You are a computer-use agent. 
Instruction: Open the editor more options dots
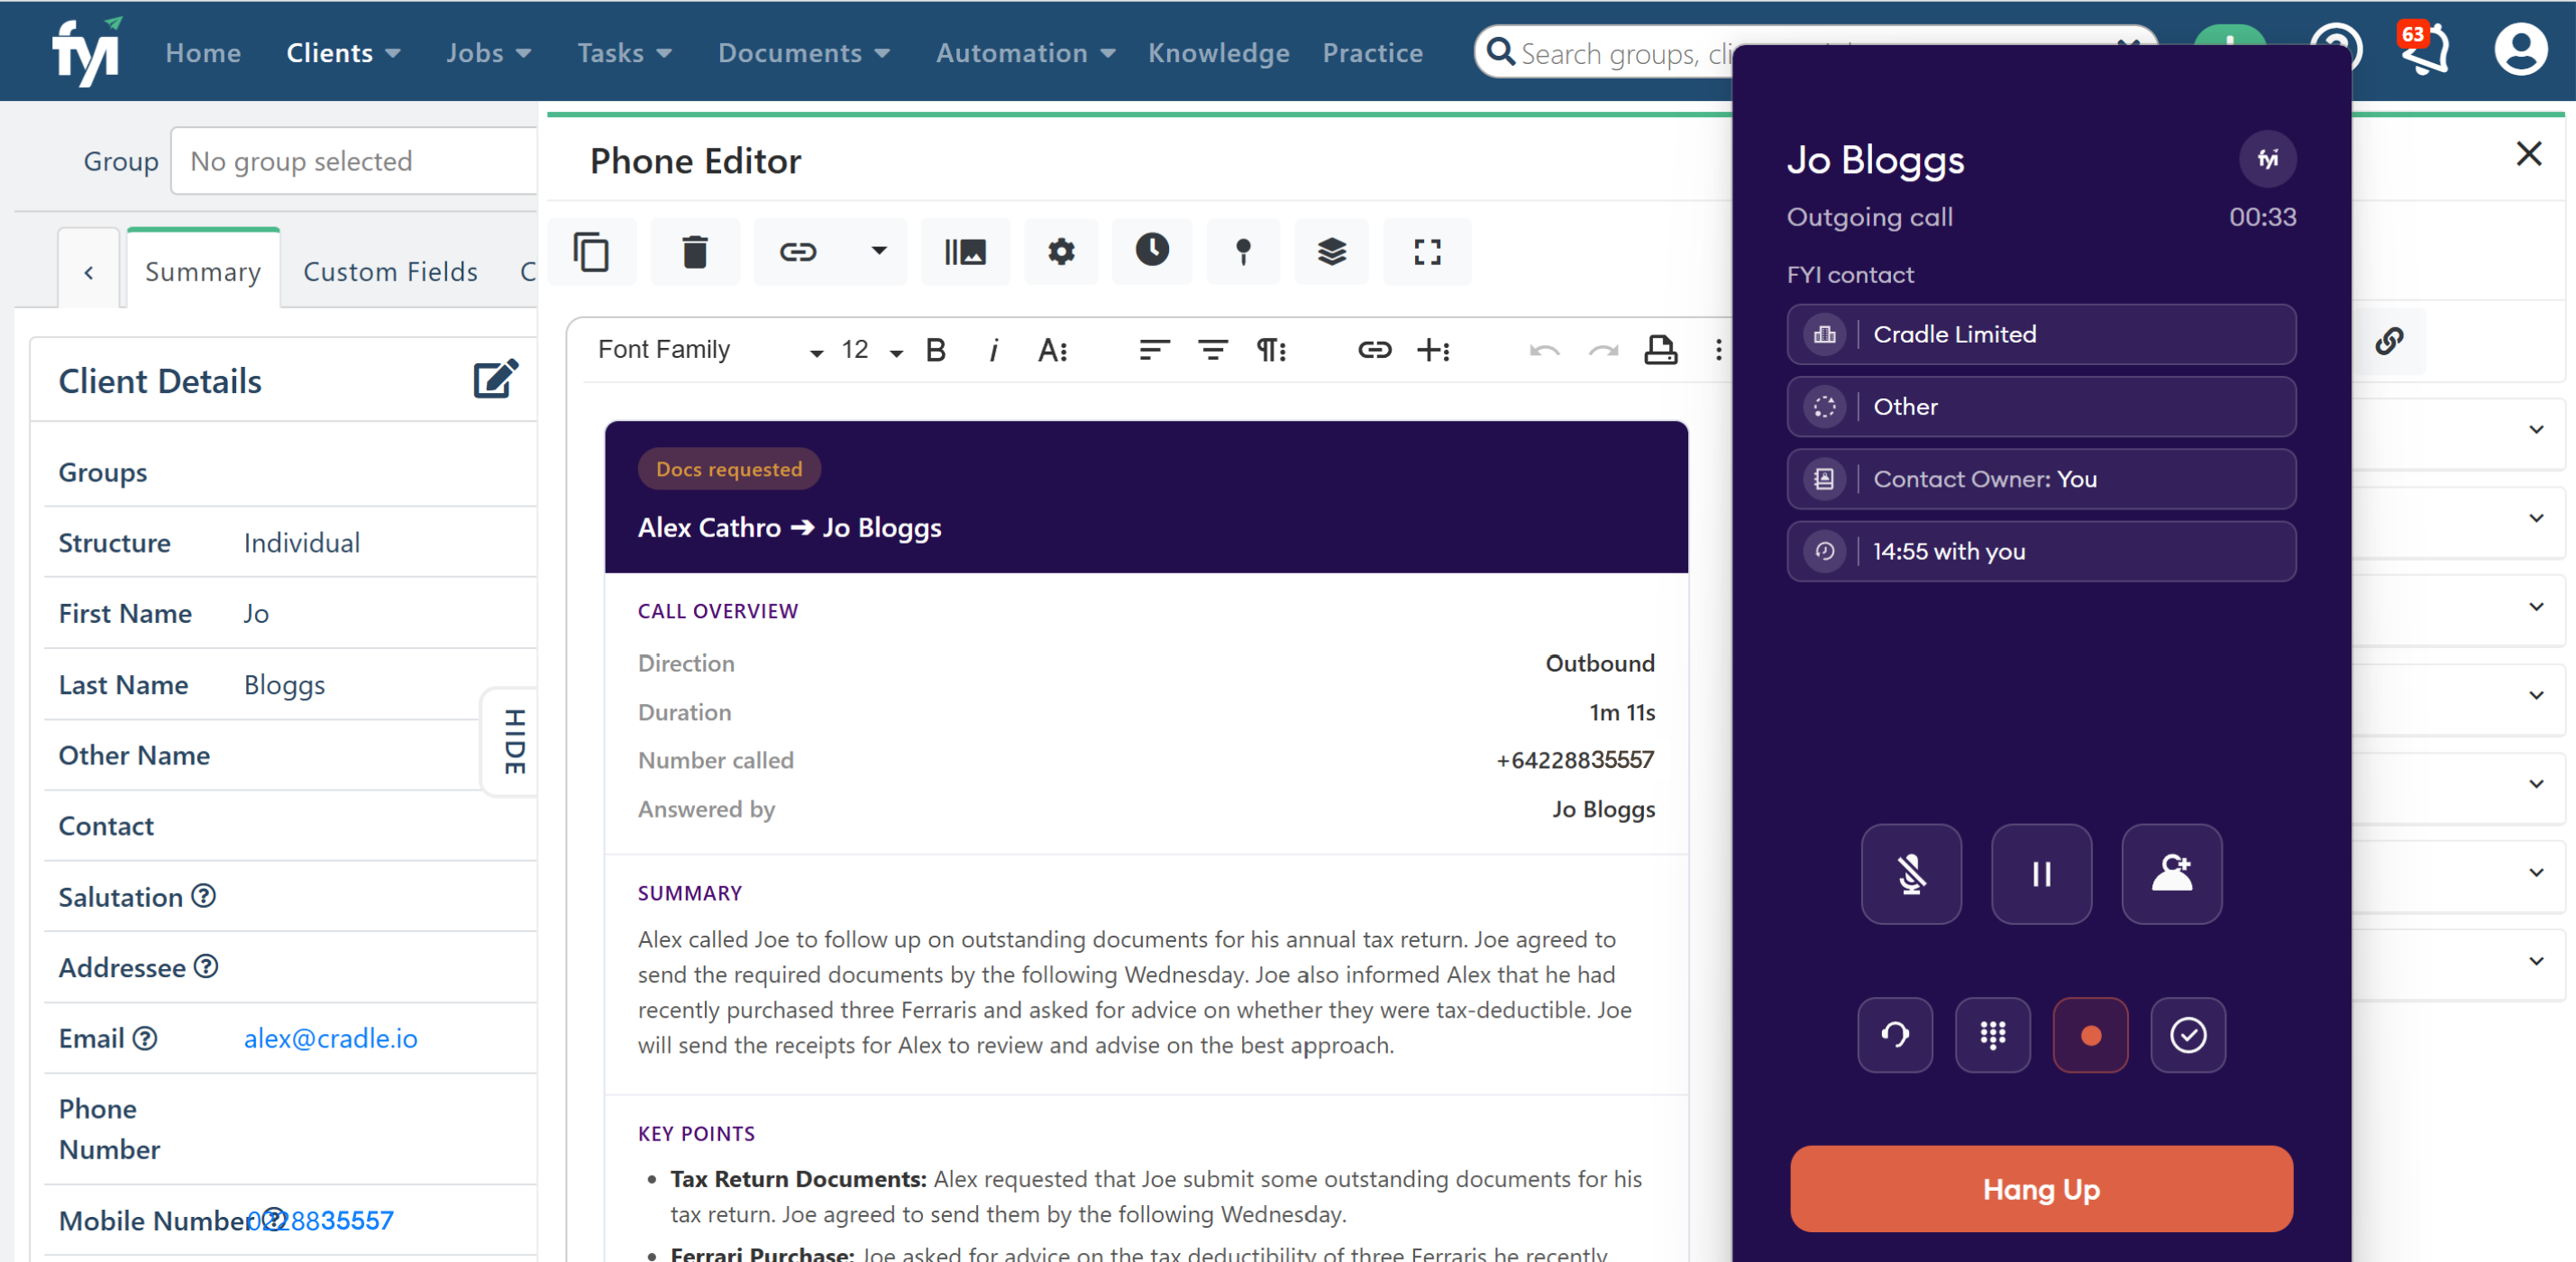click(x=1718, y=350)
